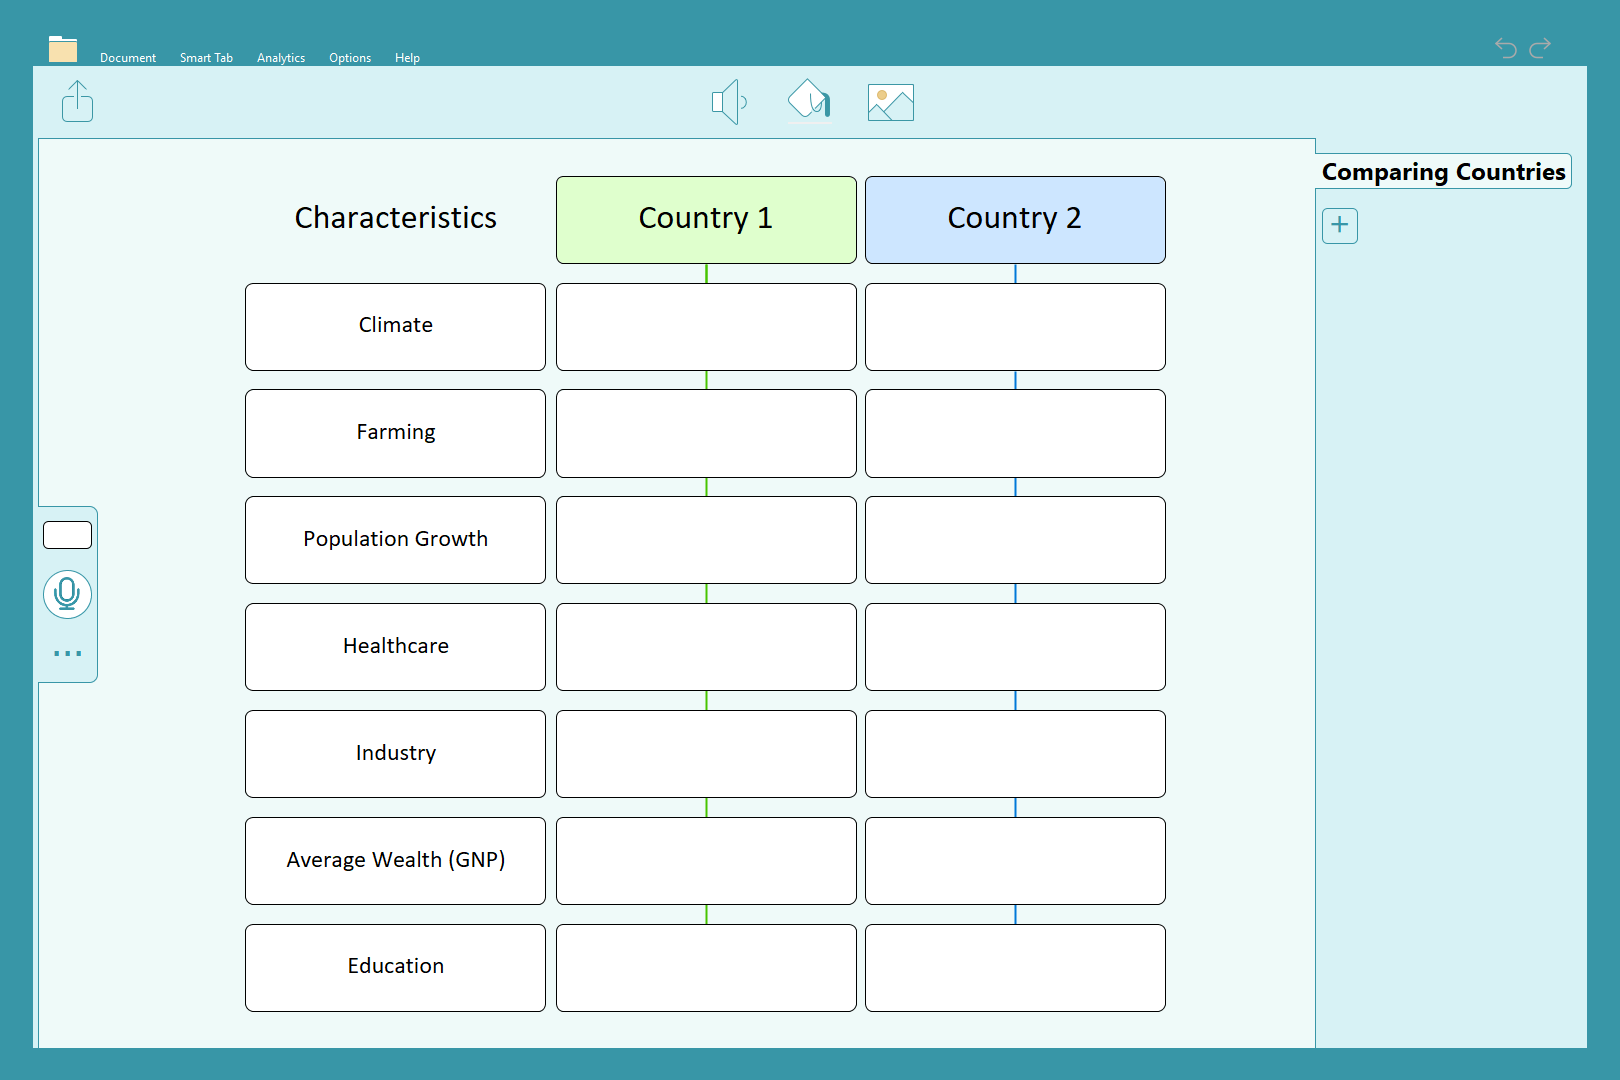Screen dimensions: 1620x1080
Task: Click the share/export icon
Action: (x=77, y=102)
